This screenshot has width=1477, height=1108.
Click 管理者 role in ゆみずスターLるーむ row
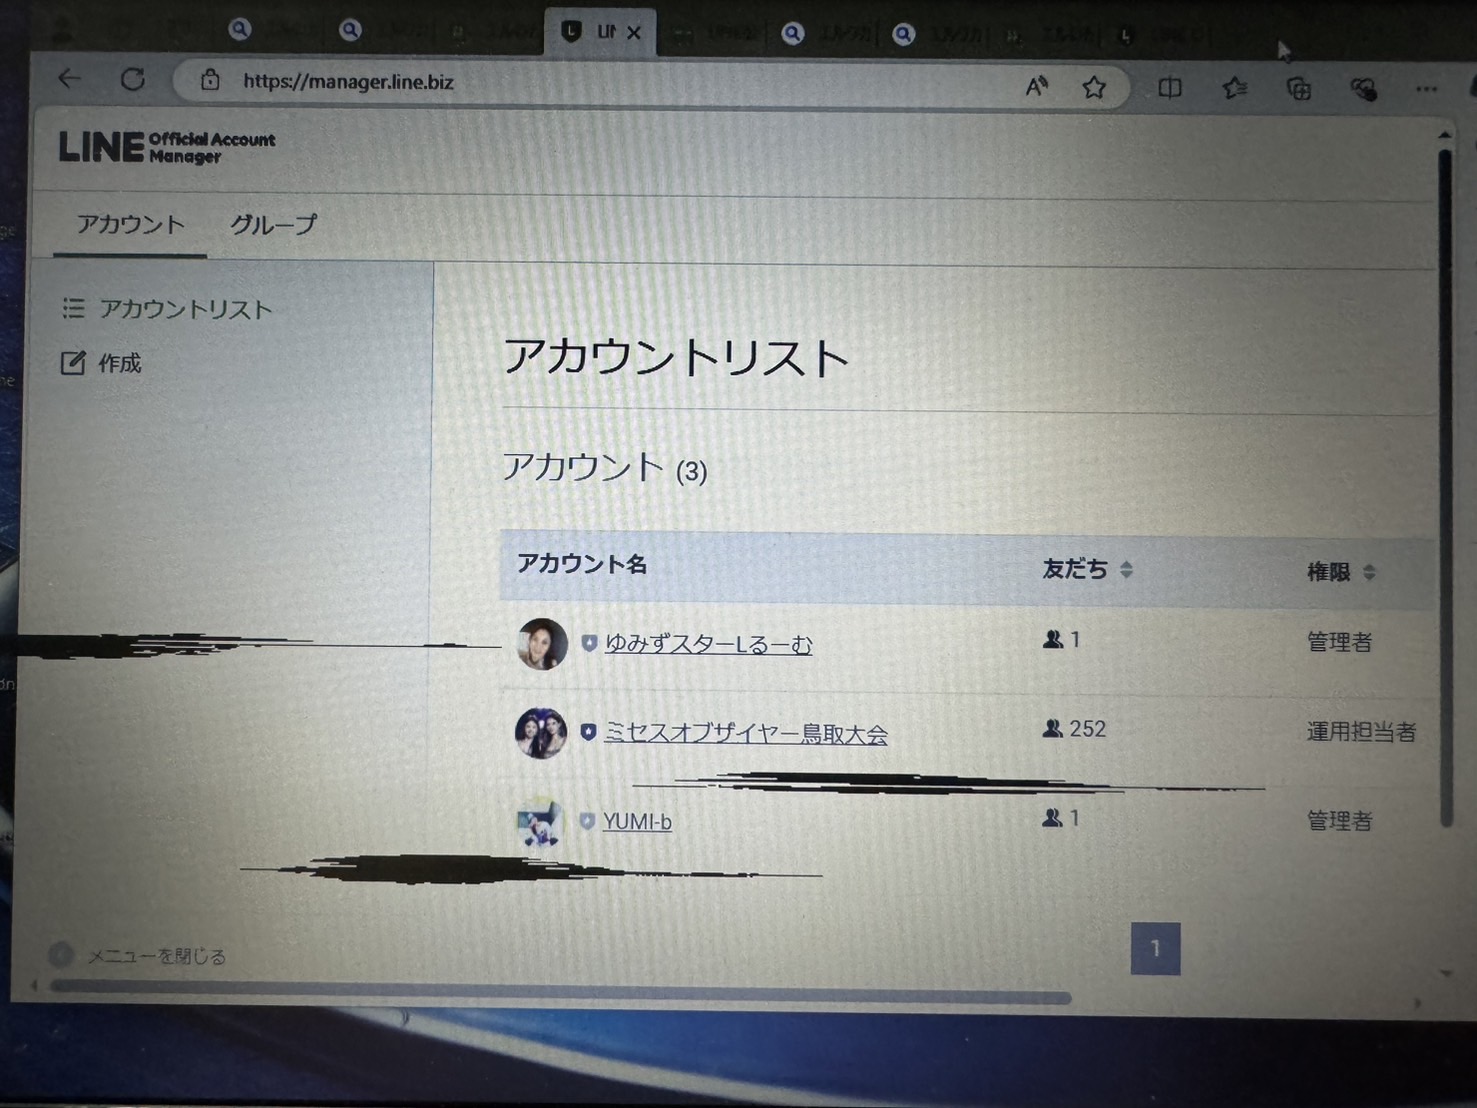tap(1339, 642)
